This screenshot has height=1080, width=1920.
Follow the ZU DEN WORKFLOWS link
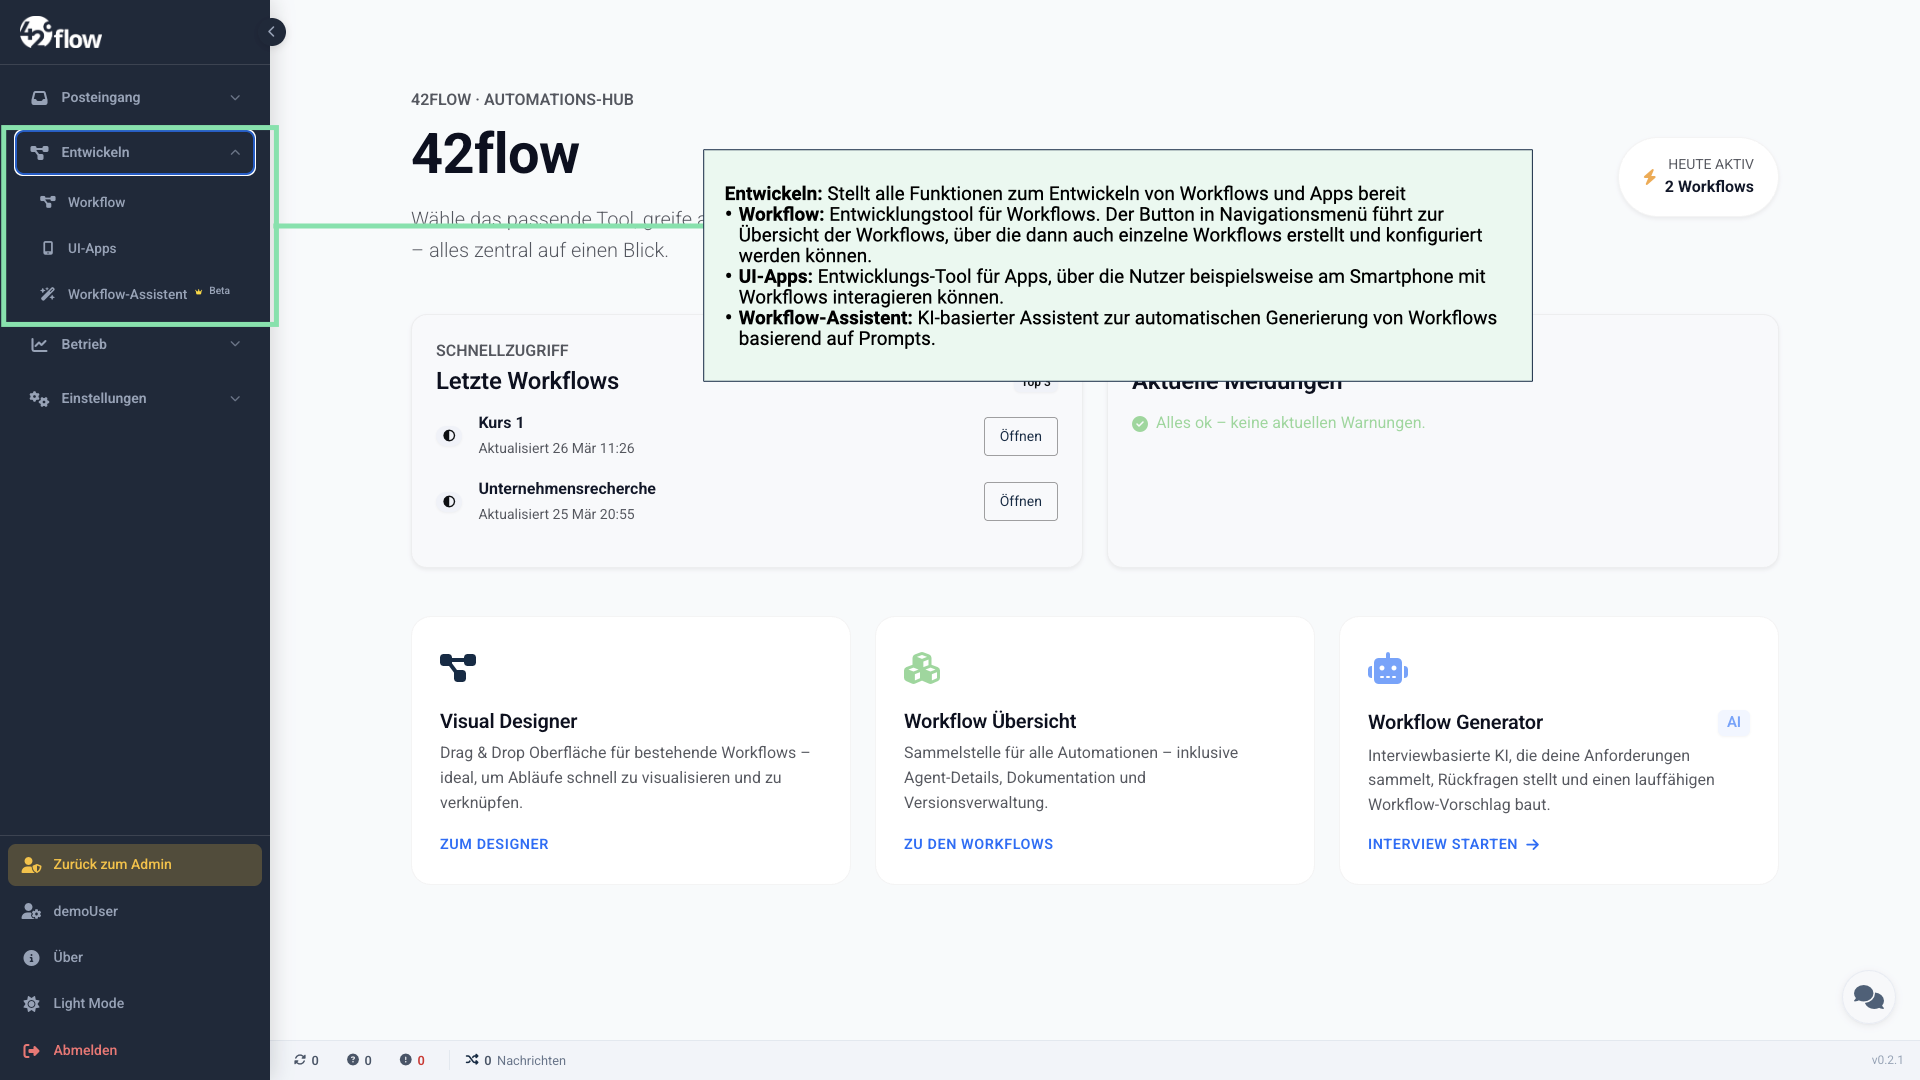pos(978,844)
